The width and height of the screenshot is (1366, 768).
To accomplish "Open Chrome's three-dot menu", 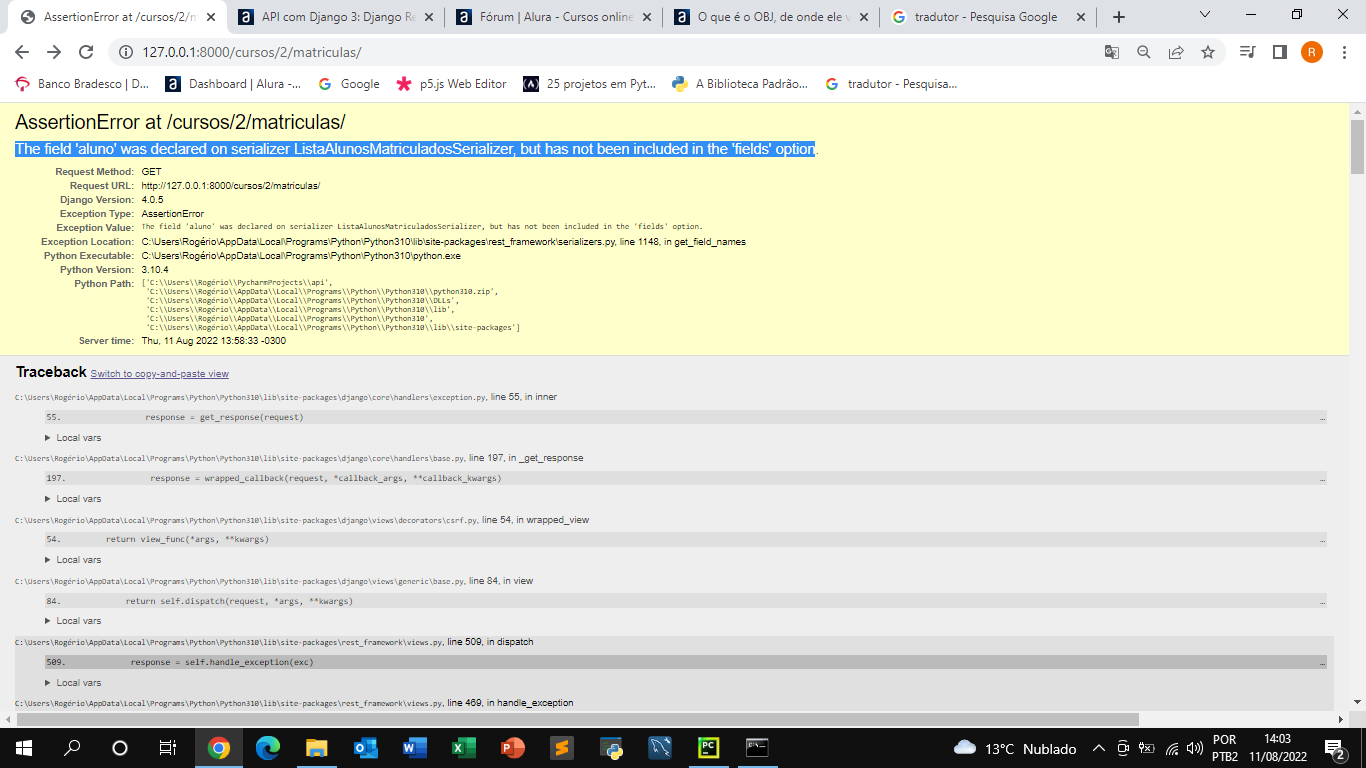I will 1344,52.
